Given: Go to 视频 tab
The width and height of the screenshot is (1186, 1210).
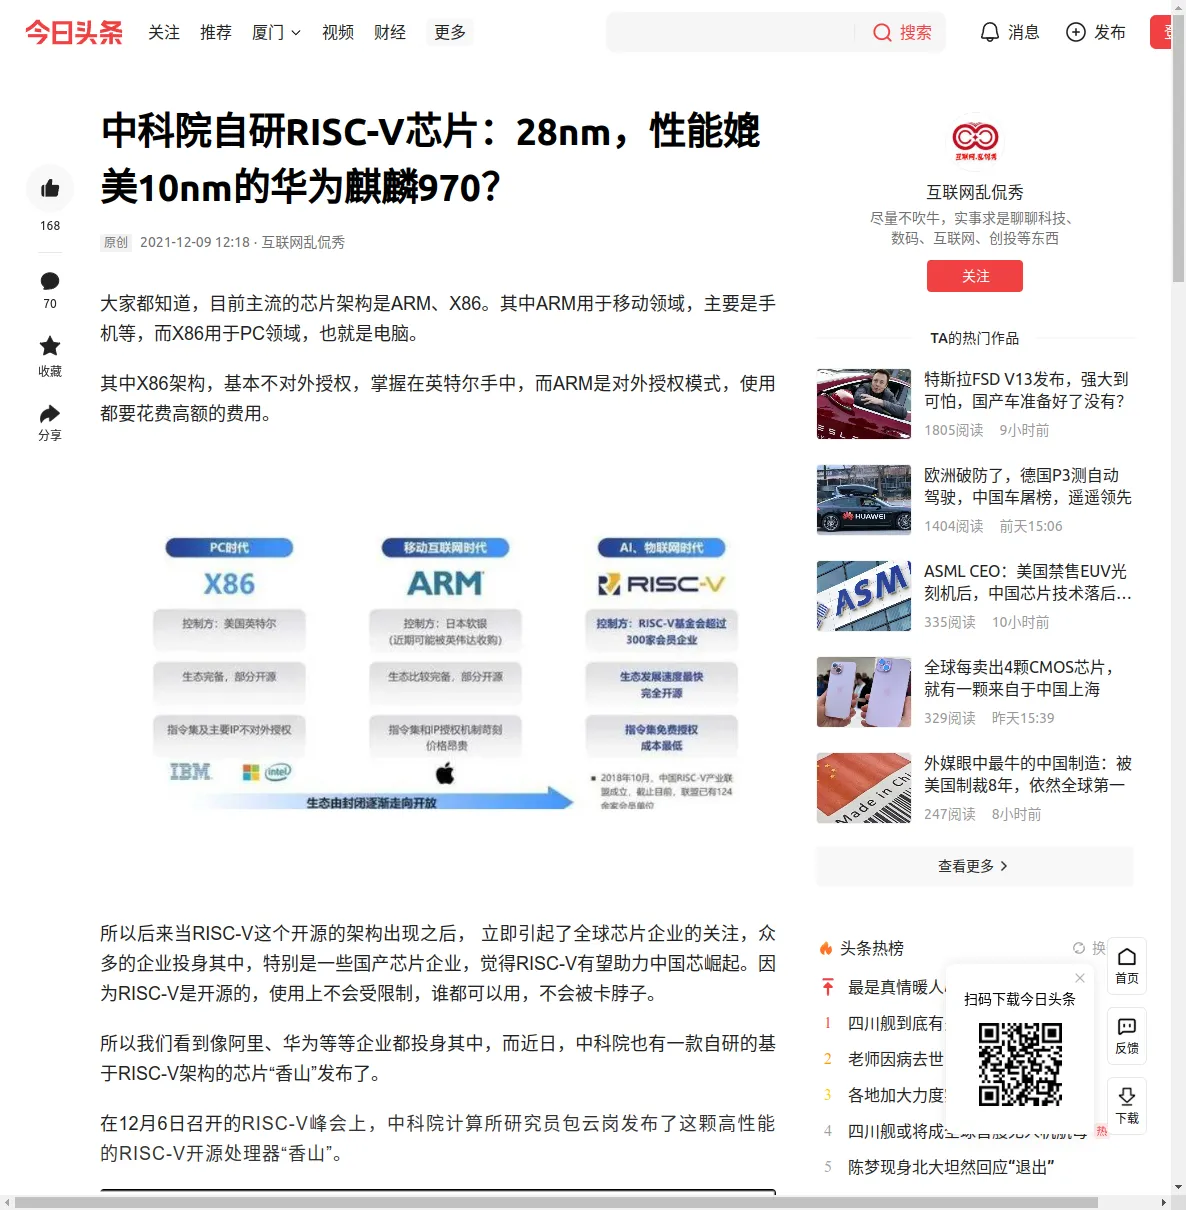Looking at the screenshot, I should (x=338, y=32).
